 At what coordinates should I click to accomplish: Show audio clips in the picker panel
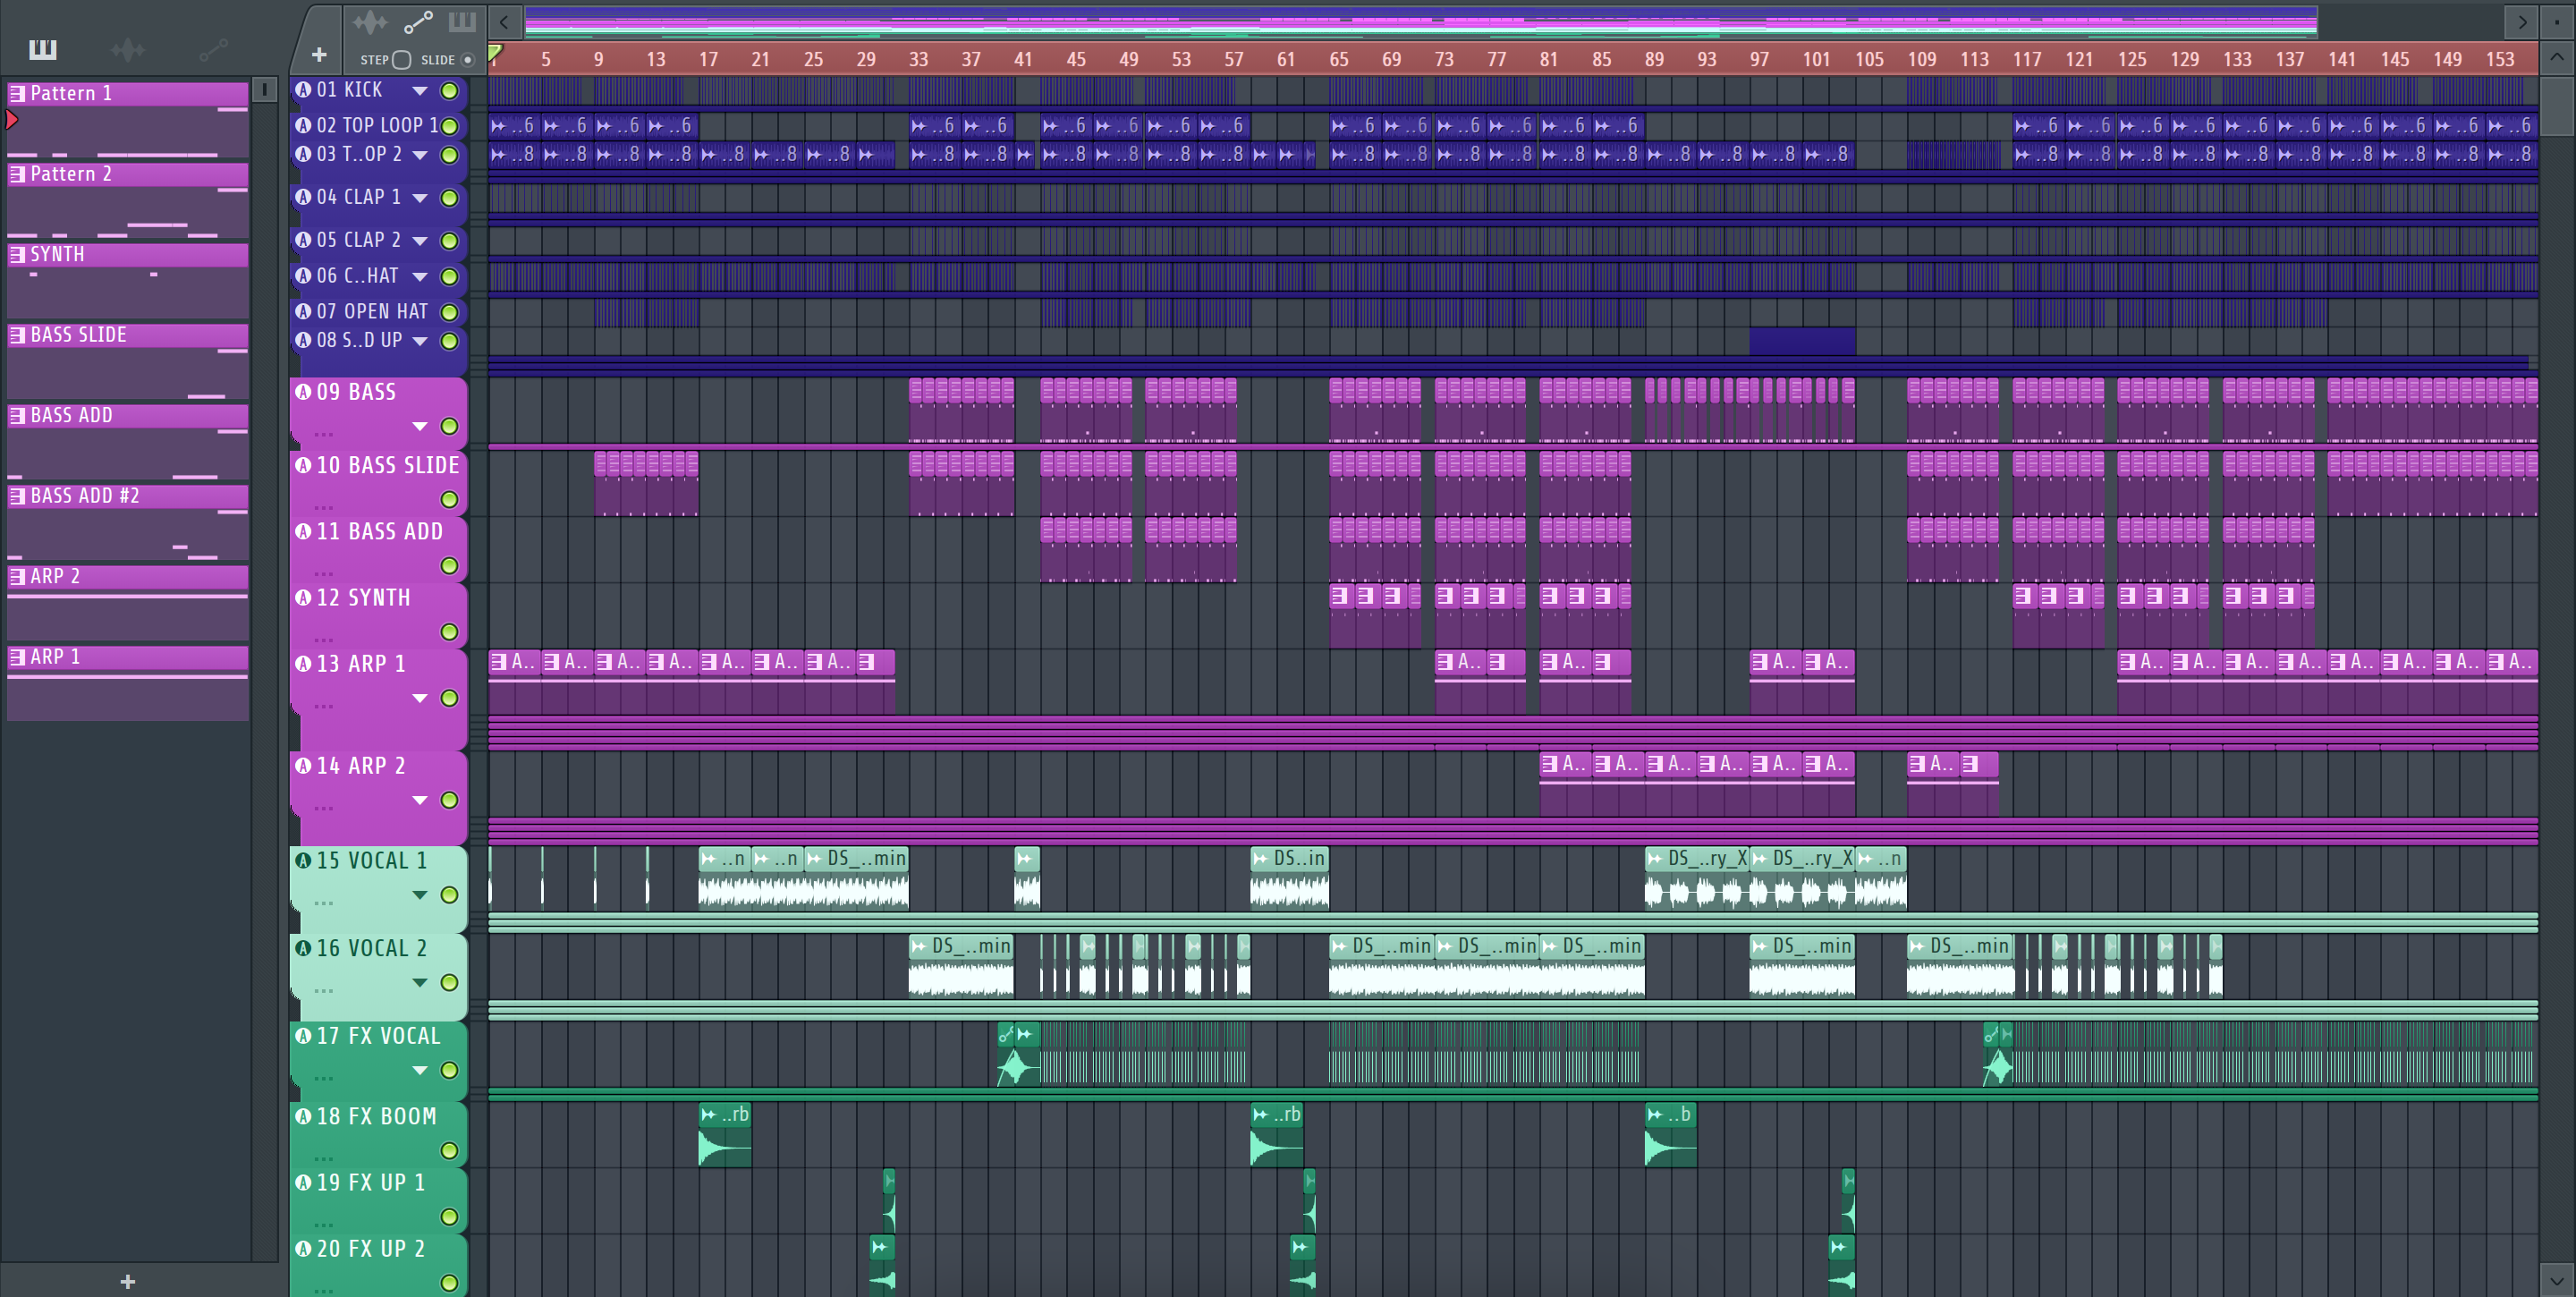[127, 49]
